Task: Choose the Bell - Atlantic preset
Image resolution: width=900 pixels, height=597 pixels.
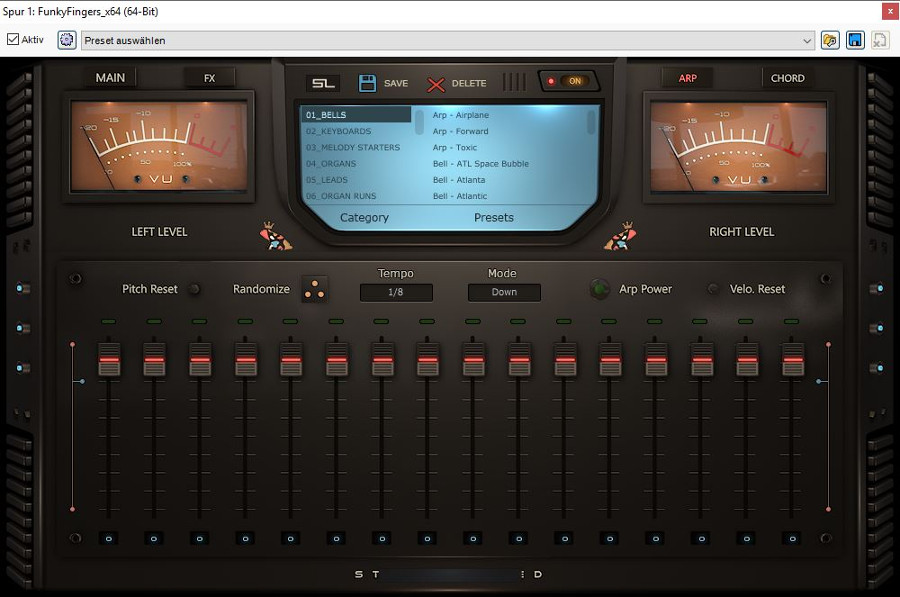Action: pos(460,196)
